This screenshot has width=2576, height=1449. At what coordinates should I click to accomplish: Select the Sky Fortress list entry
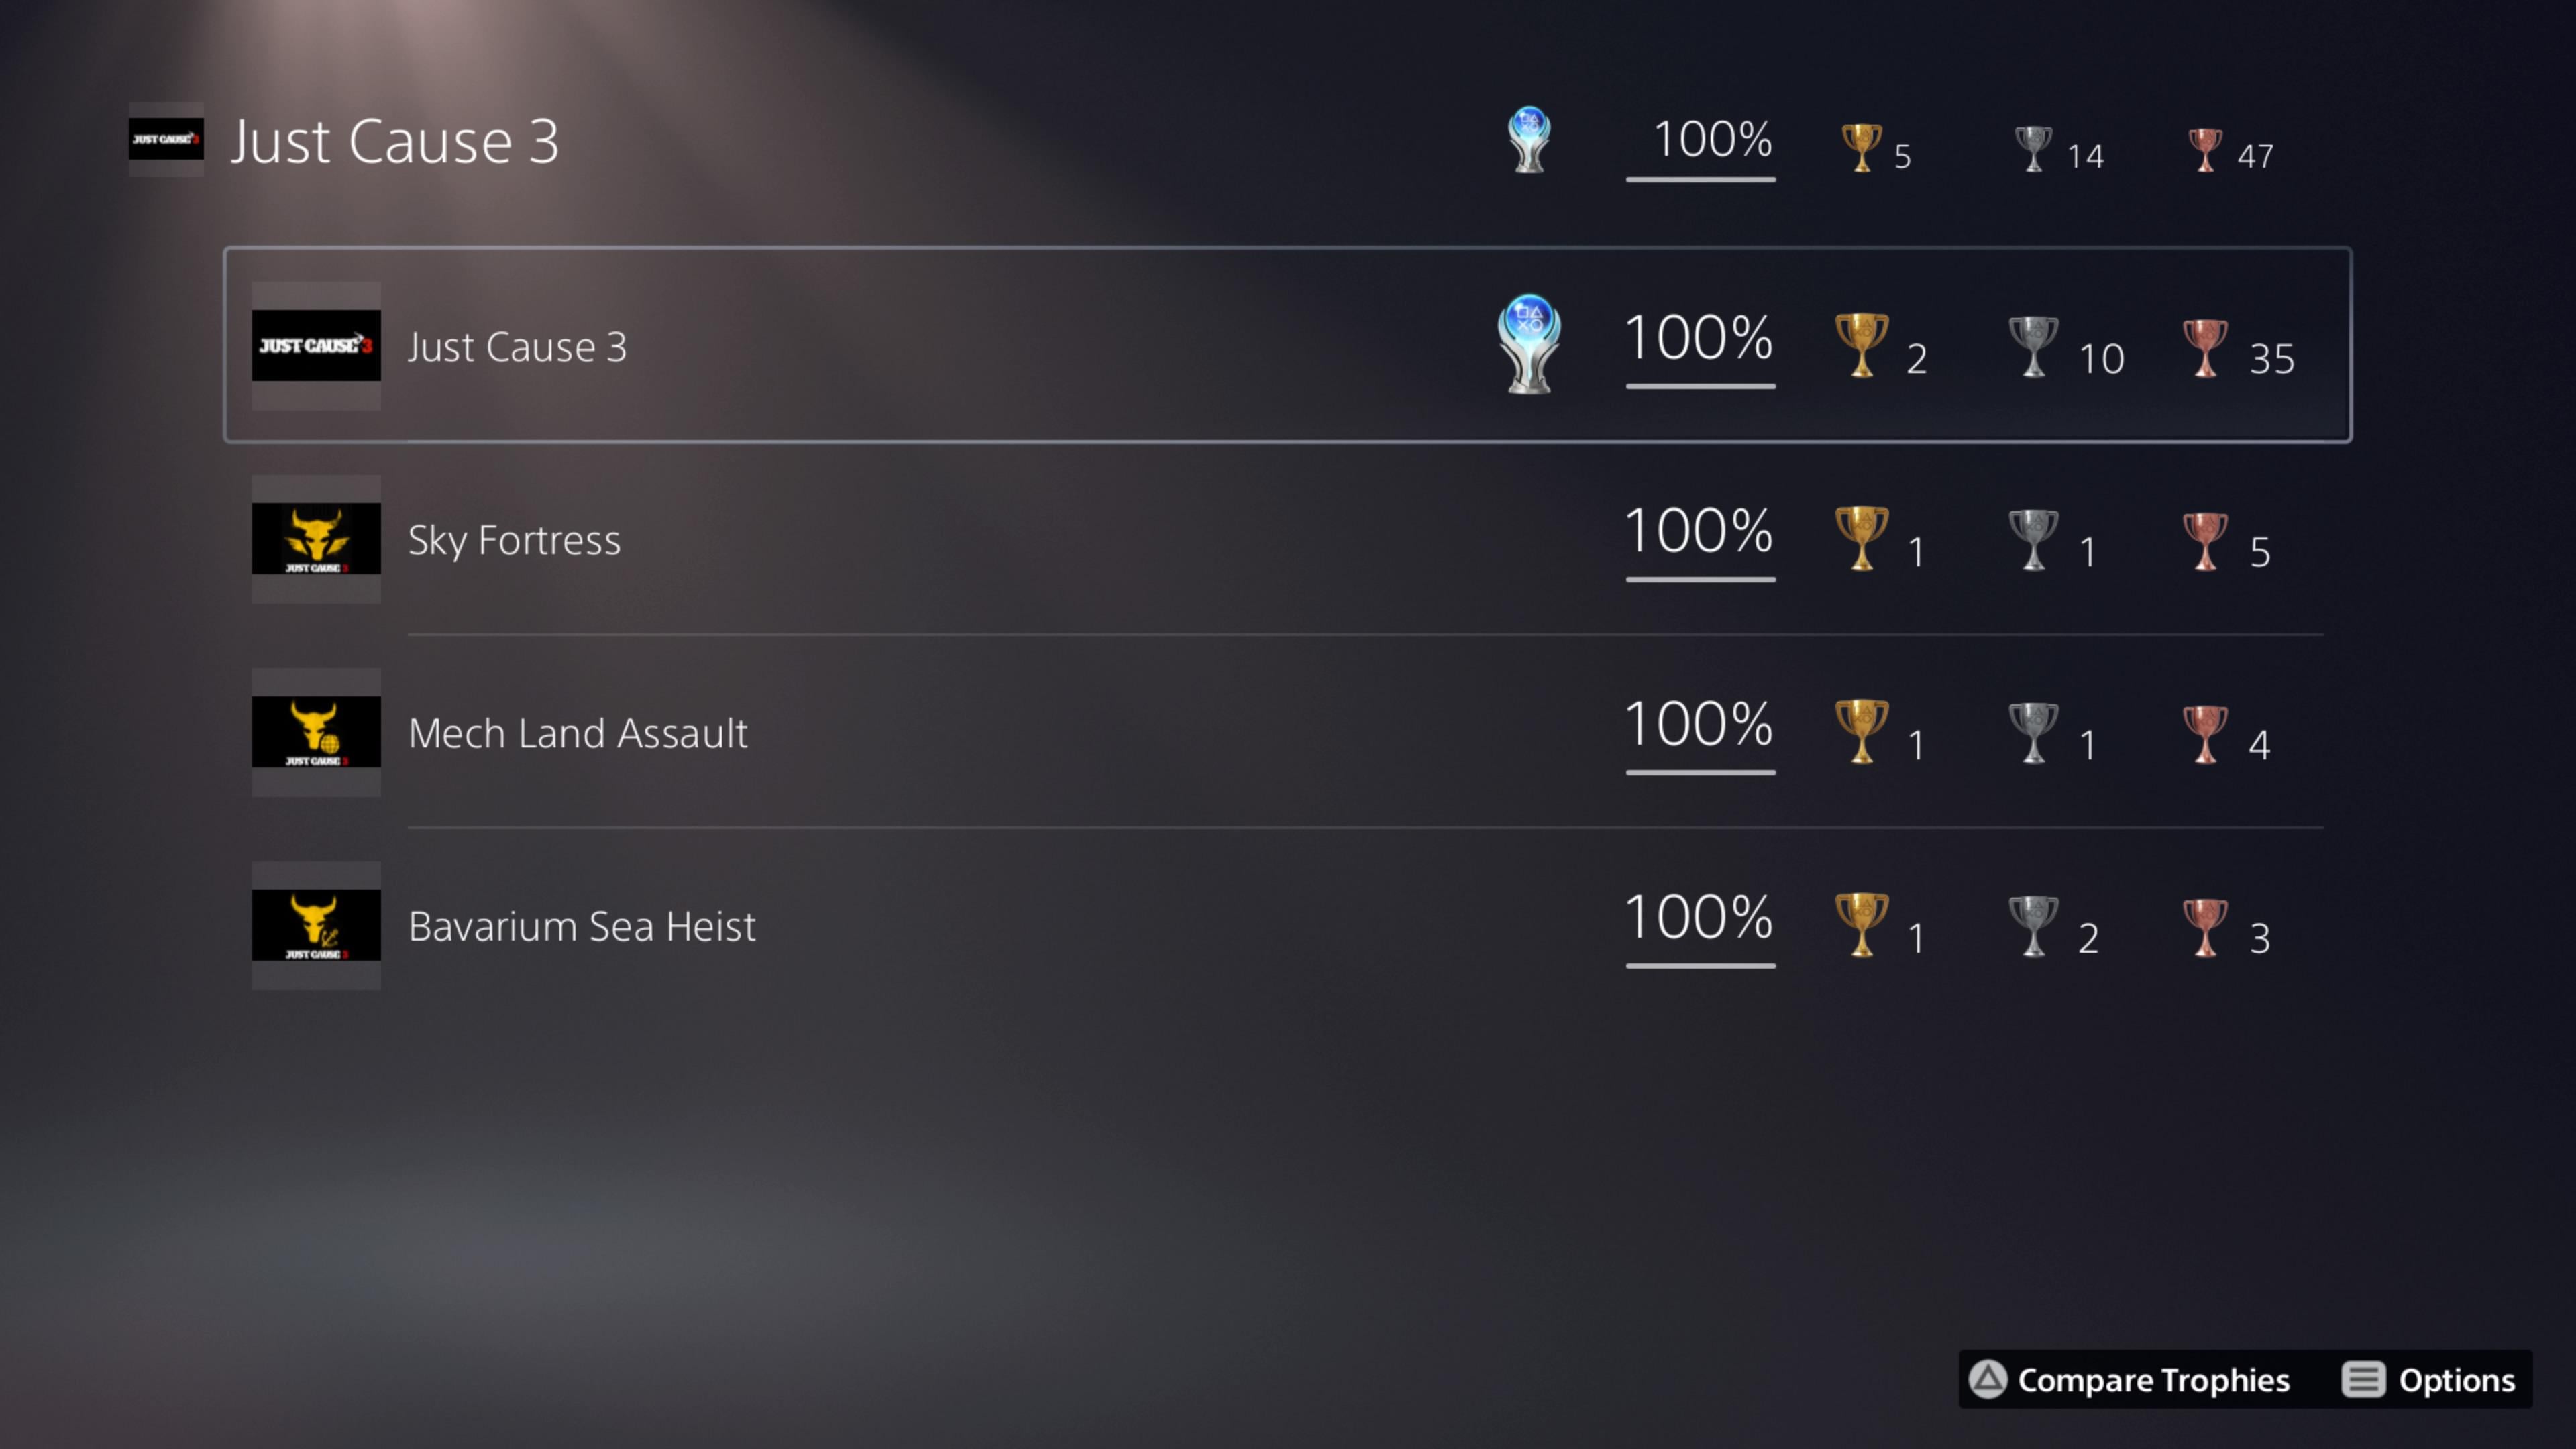tap(514, 540)
